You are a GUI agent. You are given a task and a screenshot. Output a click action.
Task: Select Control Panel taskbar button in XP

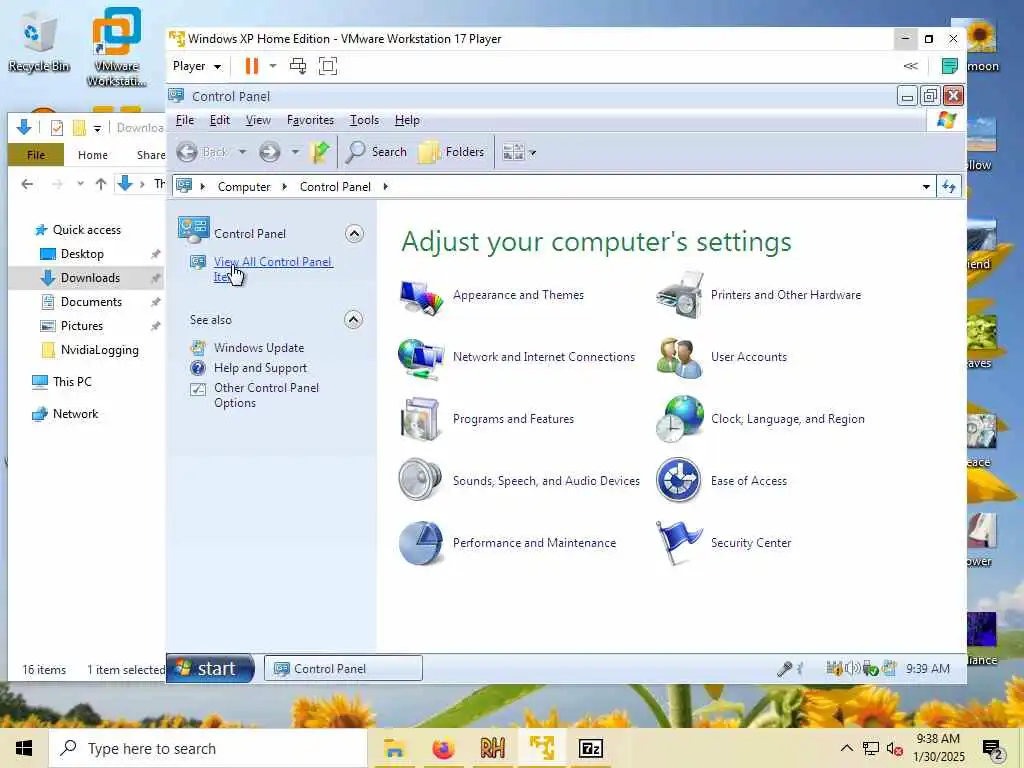343,669
